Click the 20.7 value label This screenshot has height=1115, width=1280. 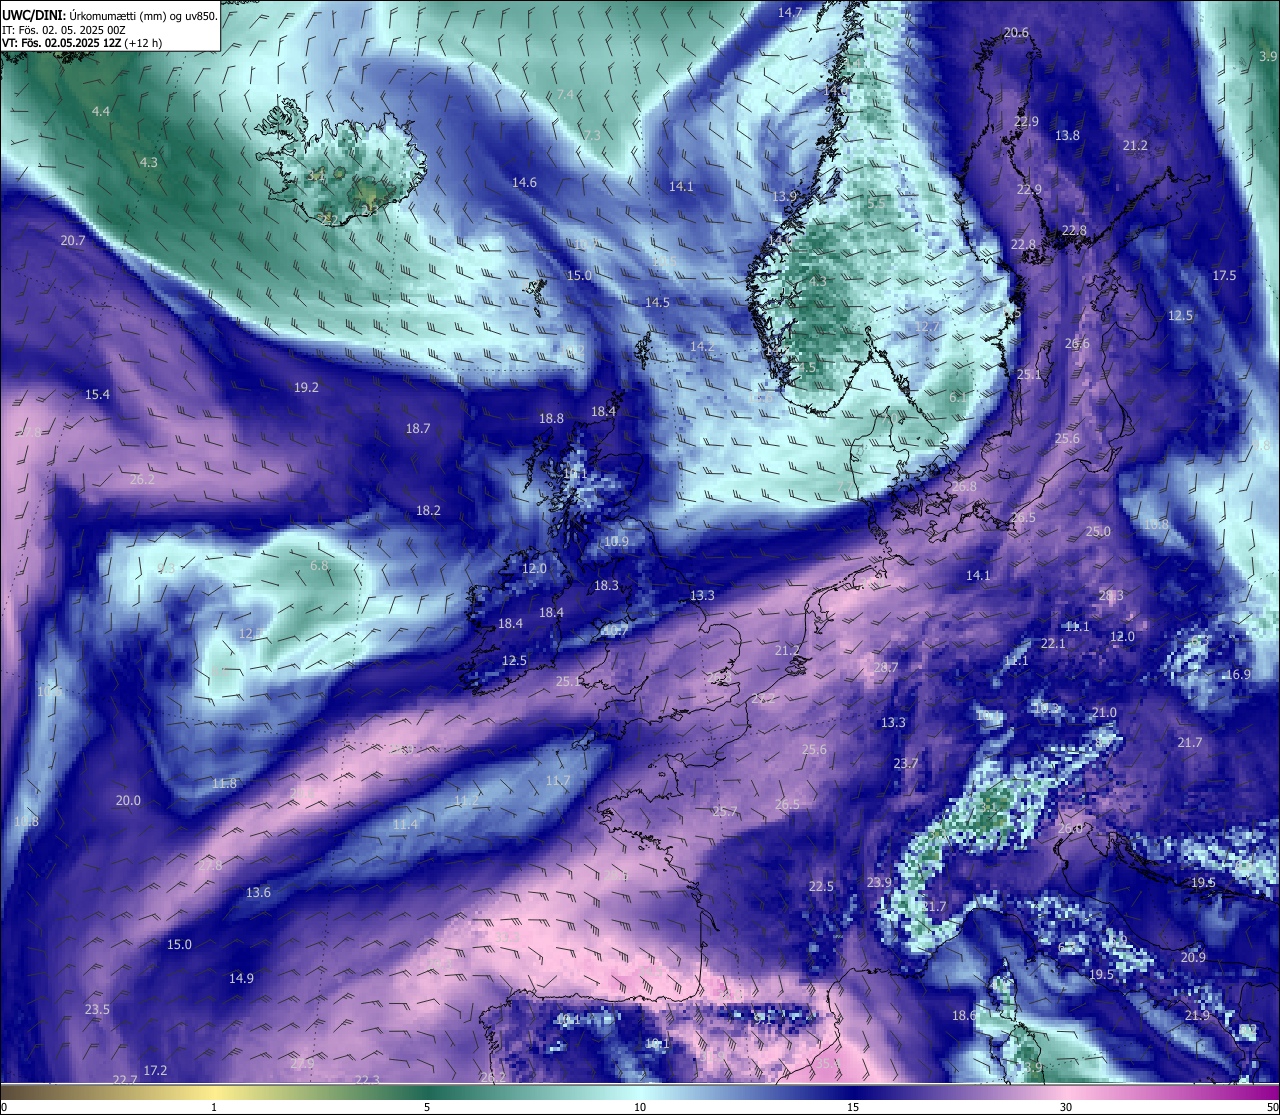coord(73,240)
